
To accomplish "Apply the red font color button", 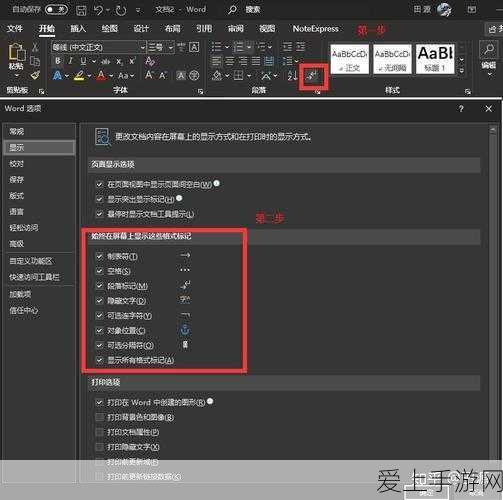I will point(101,76).
